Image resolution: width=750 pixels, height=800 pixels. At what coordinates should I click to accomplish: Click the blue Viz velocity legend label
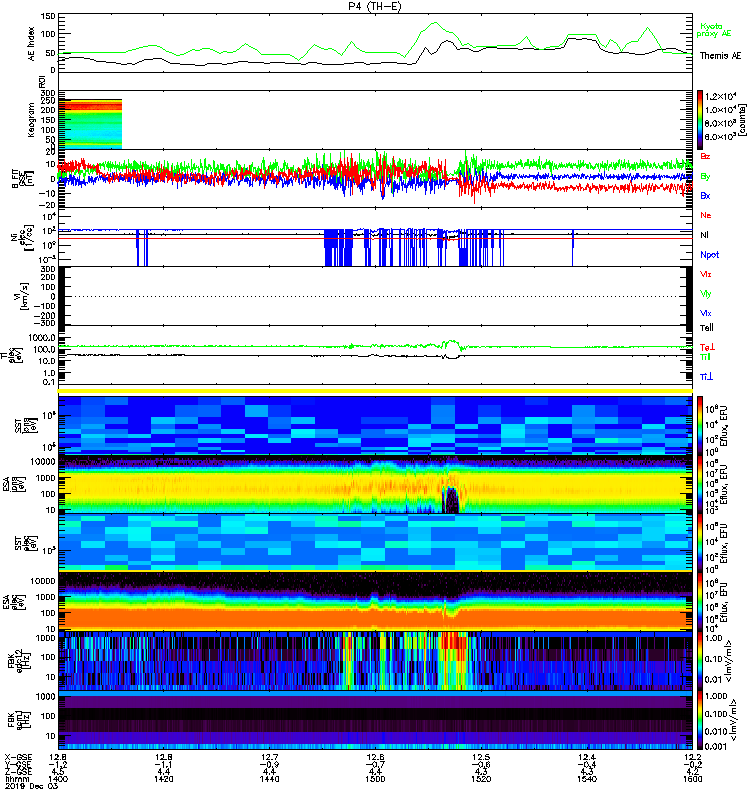(x=706, y=313)
